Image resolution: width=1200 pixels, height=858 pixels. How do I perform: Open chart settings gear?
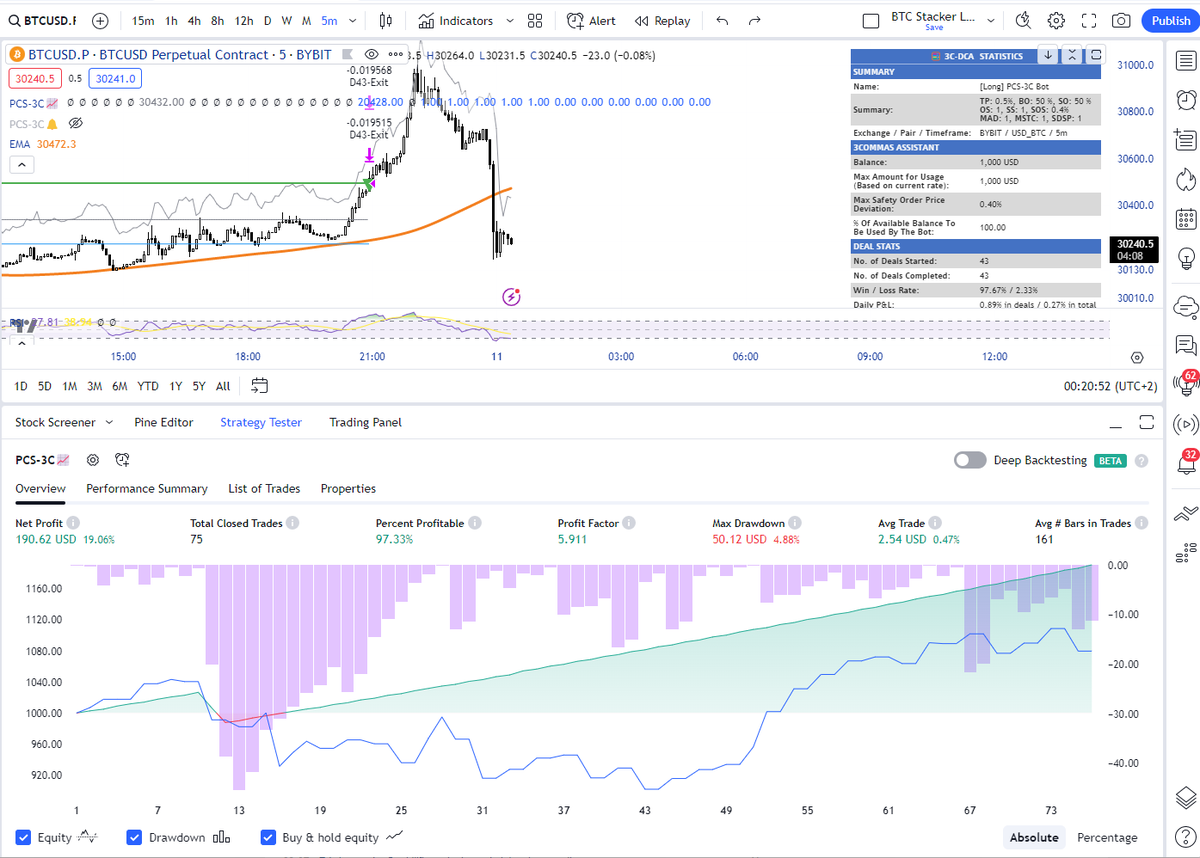click(x=1056, y=20)
